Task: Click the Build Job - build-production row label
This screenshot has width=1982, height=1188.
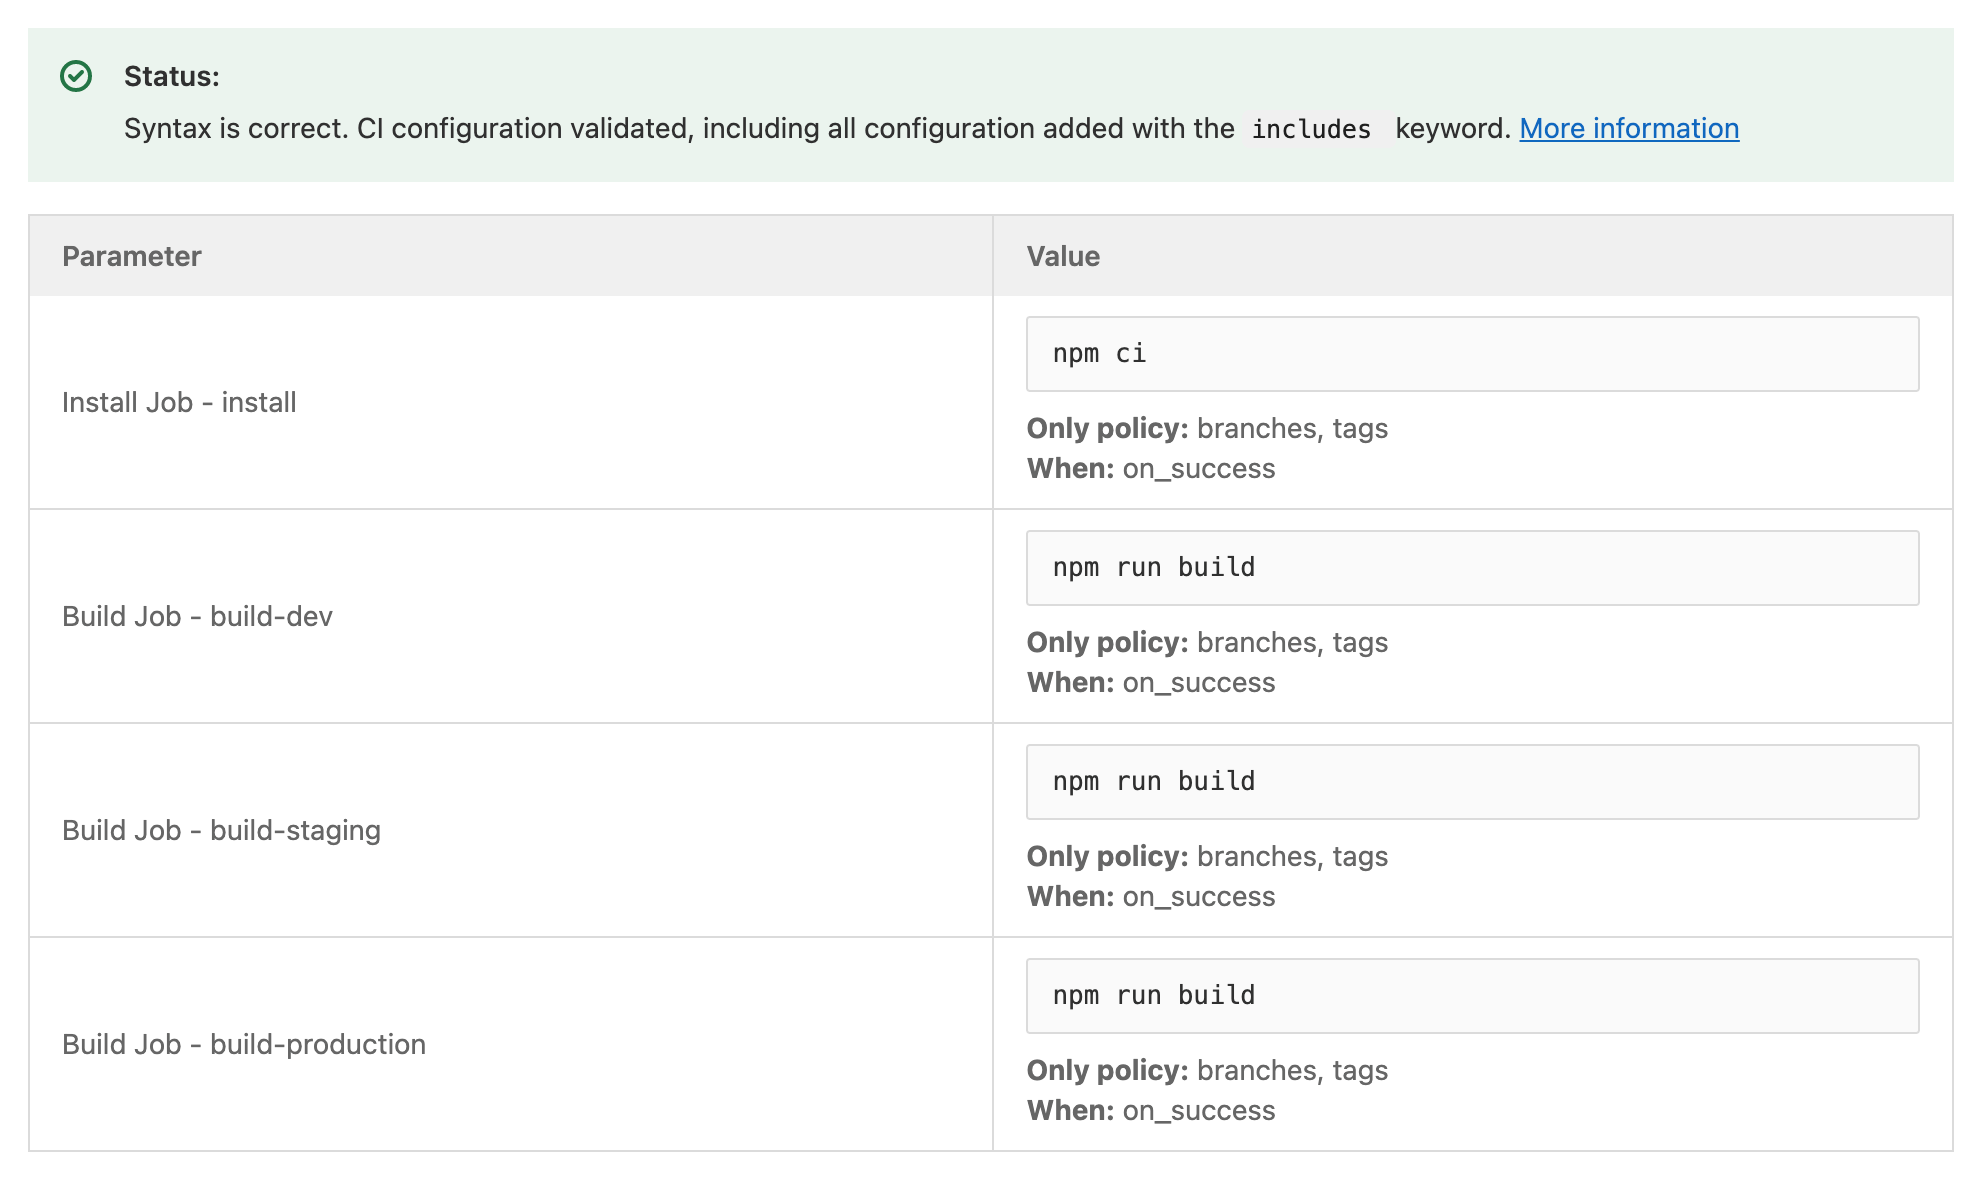Action: point(244,1044)
